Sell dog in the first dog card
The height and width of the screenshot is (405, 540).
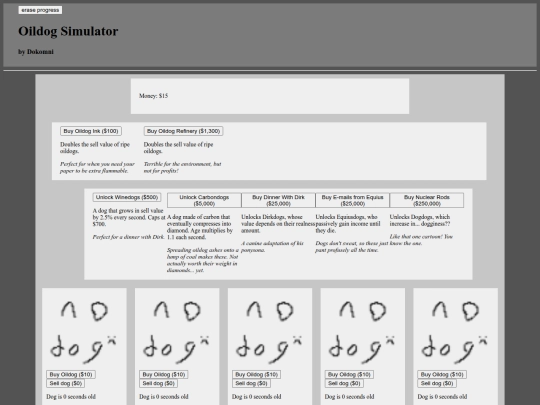65,383
